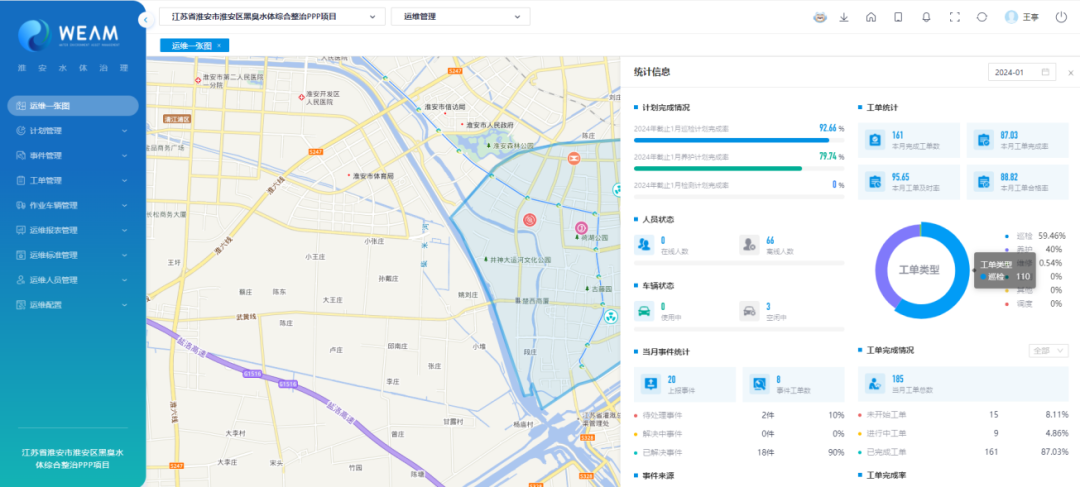
Task: Open the 2024-01 month picker field
Action: [1020, 72]
